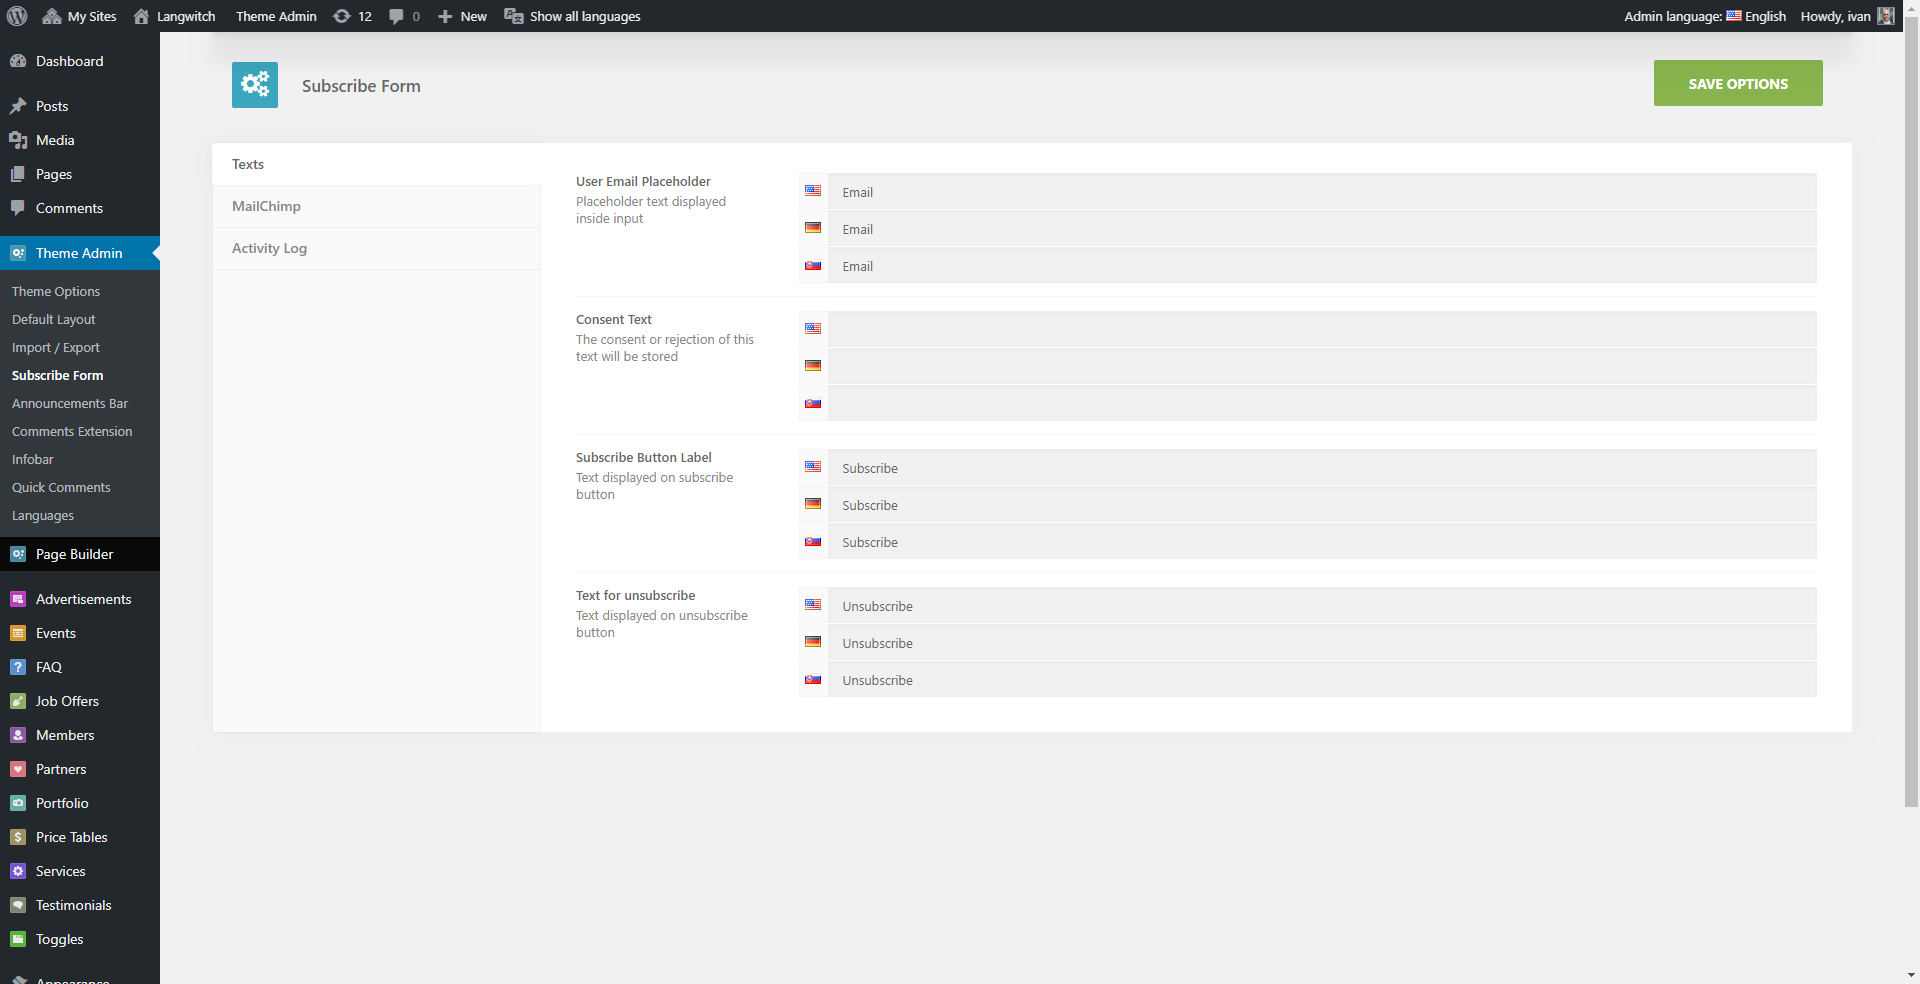Open Import / Export submenu item
1920x984 pixels.
tap(56, 347)
